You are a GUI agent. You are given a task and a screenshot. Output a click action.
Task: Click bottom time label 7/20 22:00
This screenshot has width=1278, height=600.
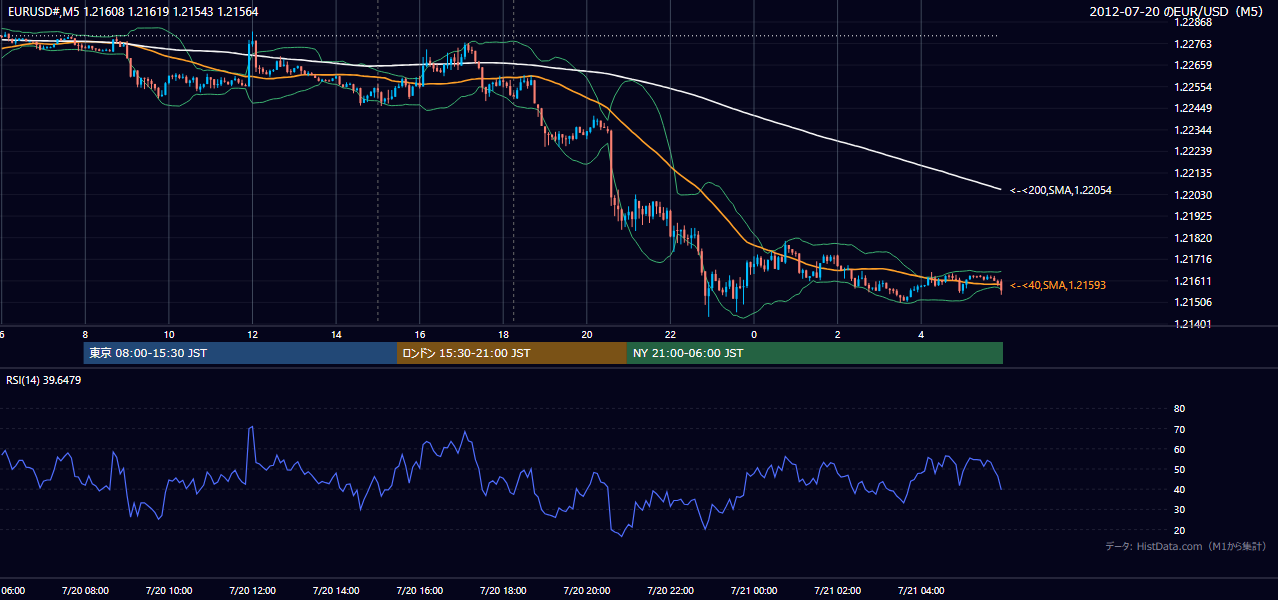pos(671,591)
